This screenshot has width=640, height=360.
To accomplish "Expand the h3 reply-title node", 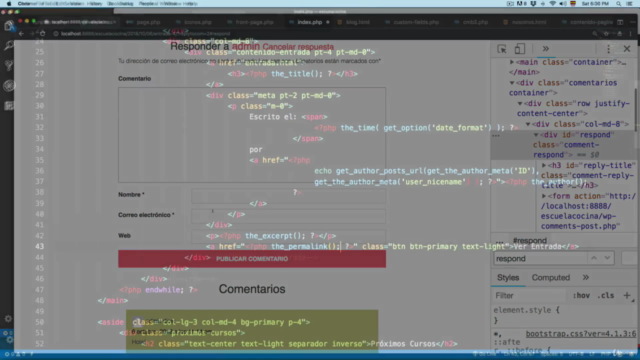I will click(x=544, y=165).
